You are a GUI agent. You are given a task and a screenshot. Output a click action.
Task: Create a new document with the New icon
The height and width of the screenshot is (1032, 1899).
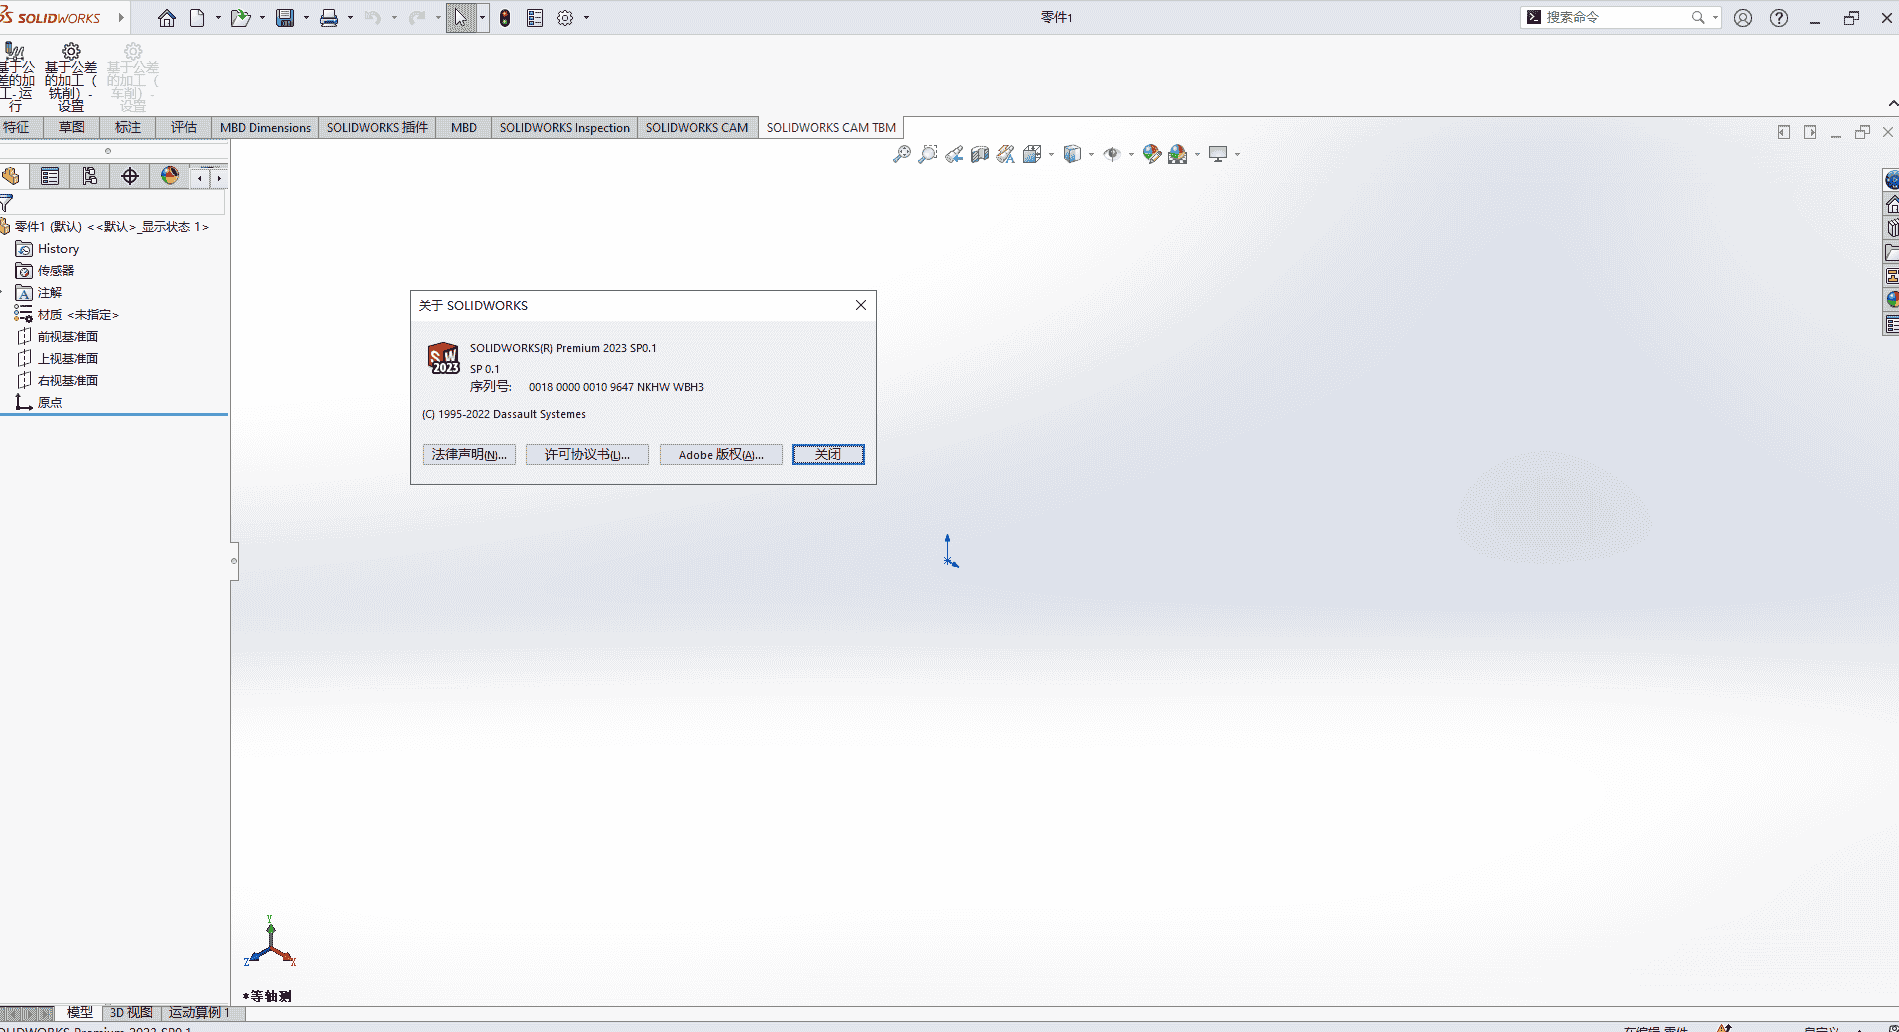point(197,18)
